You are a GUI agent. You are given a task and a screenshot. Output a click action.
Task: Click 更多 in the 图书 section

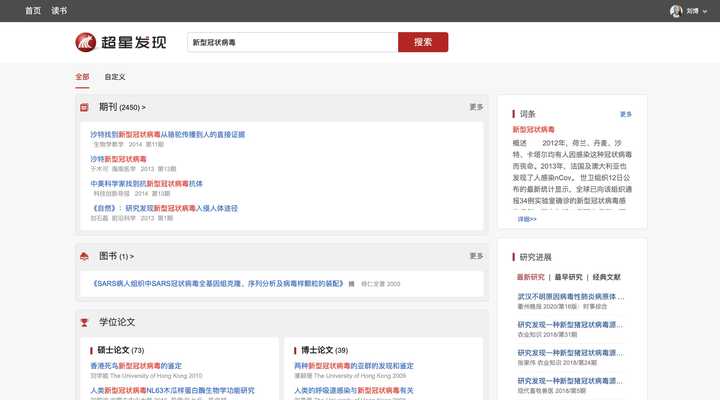click(x=476, y=256)
